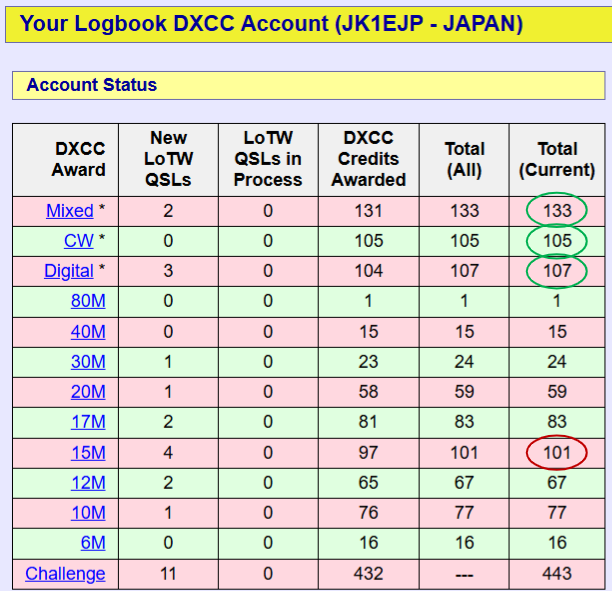Viewport: 613px width, 591px height.
Task: Click the Your Logbook DXCC Account title
Action: pyautogui.click(x=271, y=23)
